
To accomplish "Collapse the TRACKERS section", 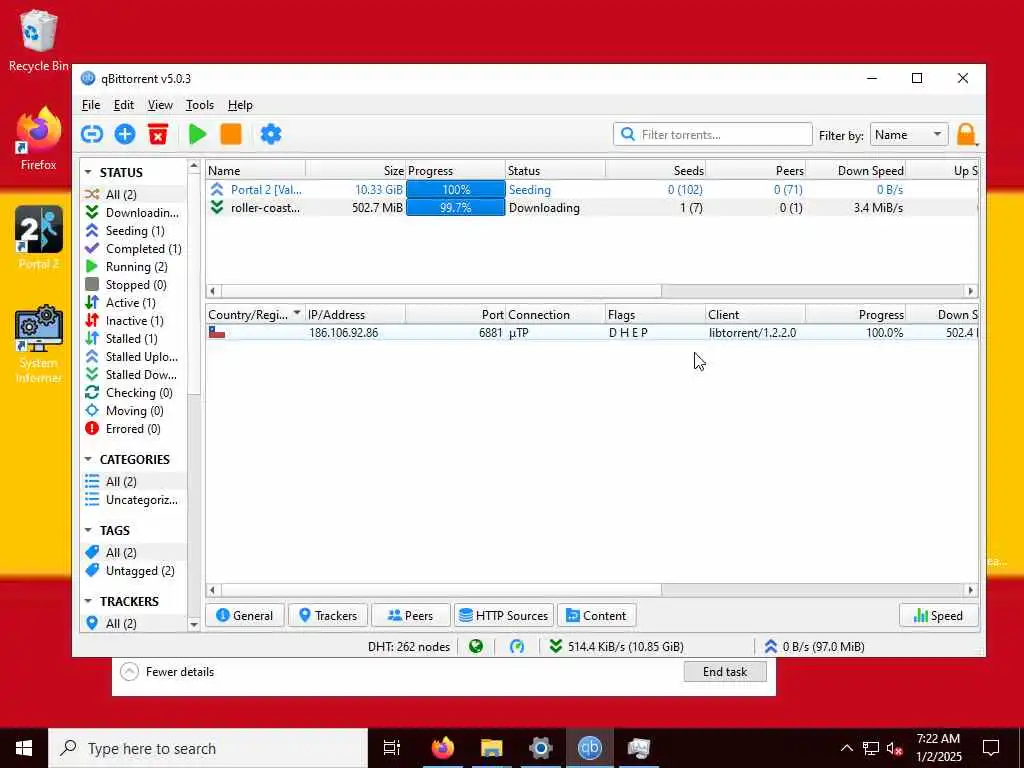I will pos(88,601).
